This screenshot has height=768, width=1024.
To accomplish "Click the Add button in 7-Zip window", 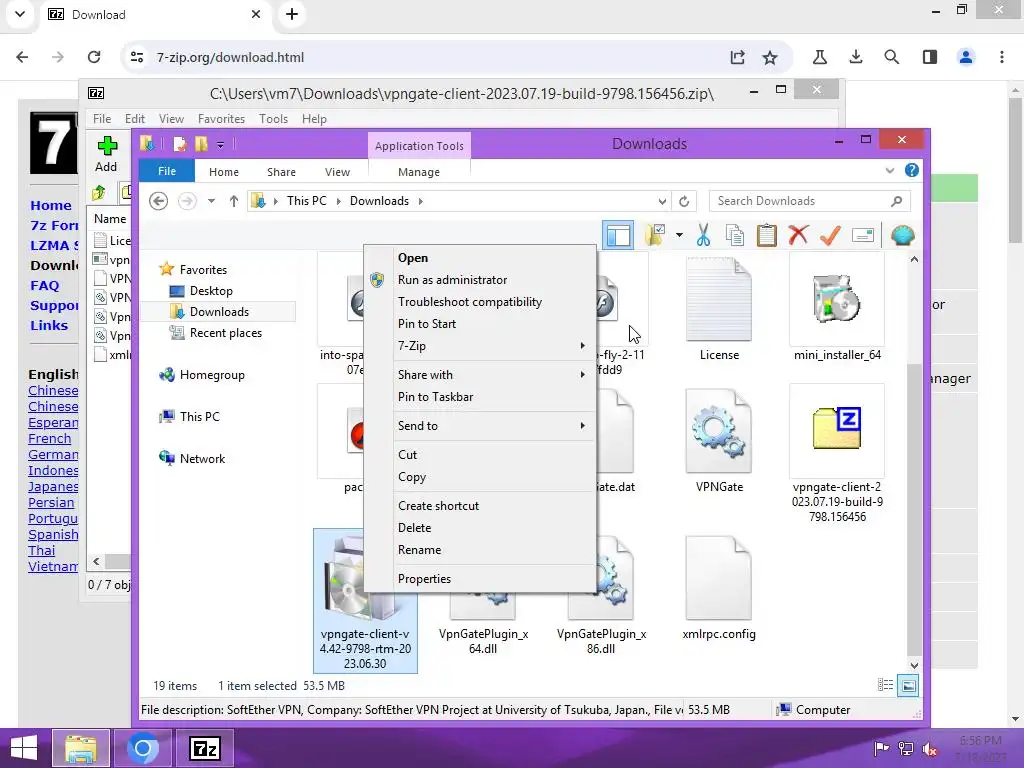I will coord(106,154).
